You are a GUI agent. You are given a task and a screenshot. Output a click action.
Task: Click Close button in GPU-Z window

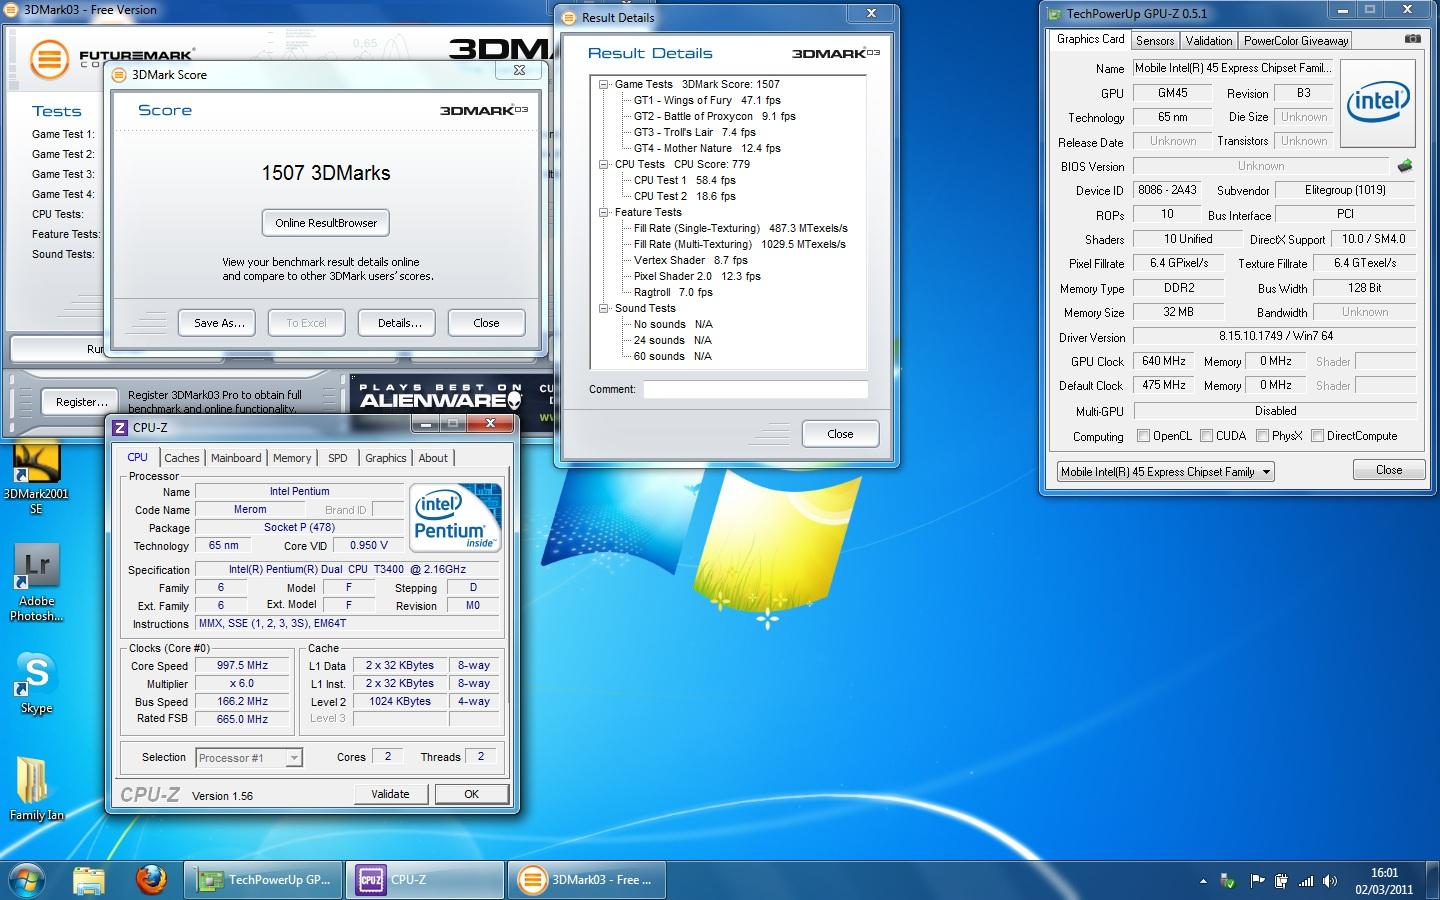(1389, 470)
